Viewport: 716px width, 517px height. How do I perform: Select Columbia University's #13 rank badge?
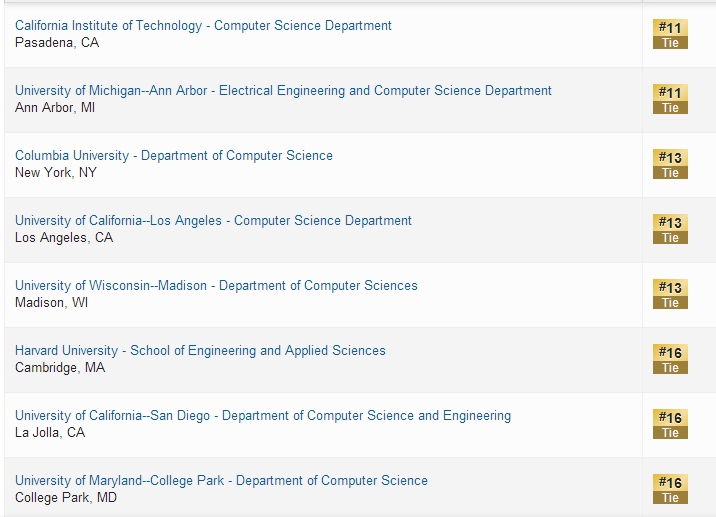pos(670,164)
